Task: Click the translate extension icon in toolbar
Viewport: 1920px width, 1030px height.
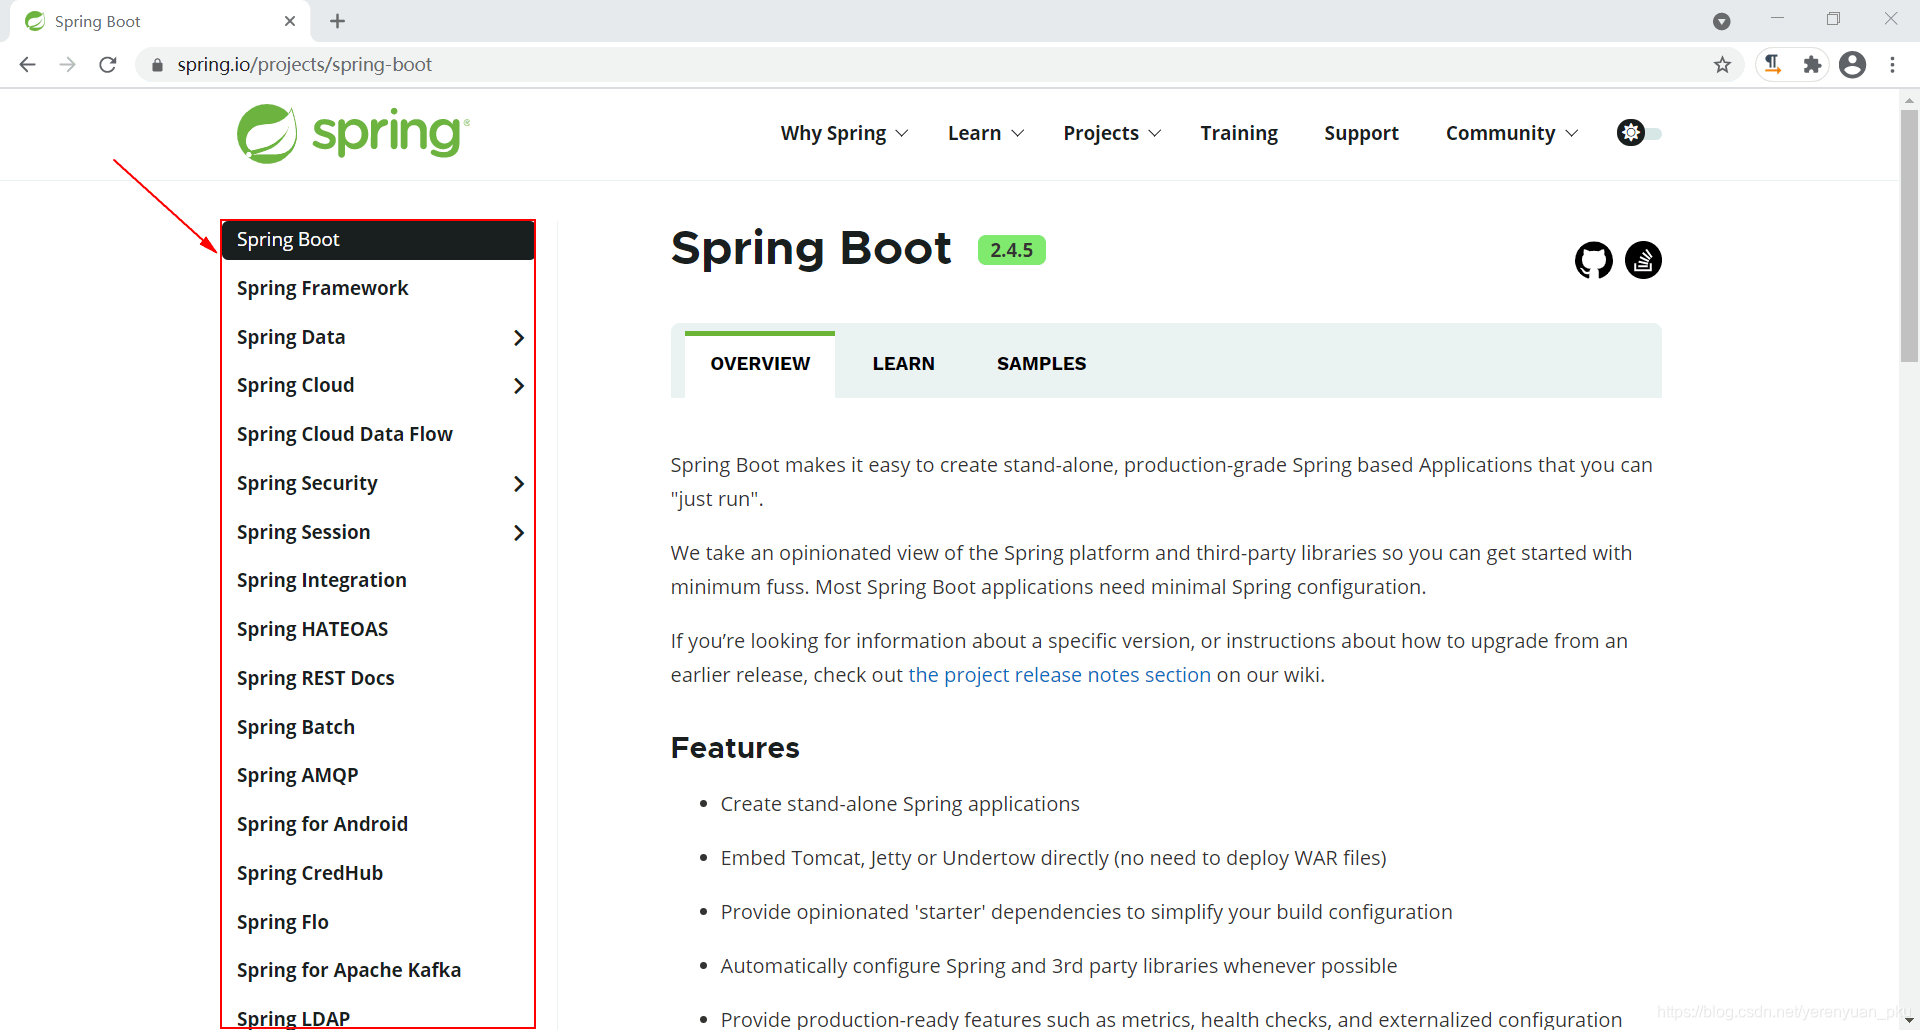Action: click(1773, 65)
